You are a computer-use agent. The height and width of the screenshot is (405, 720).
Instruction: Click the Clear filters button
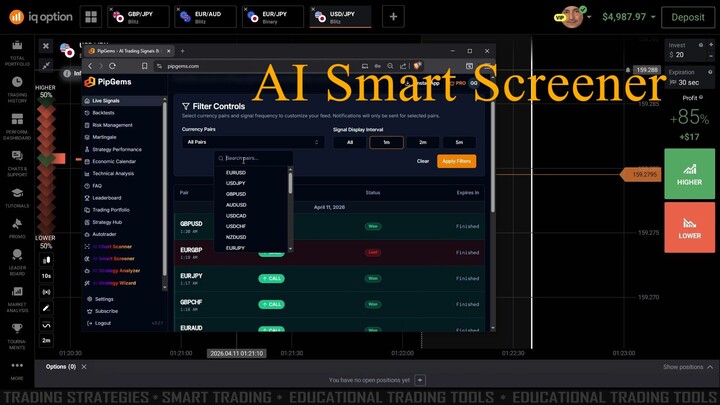423,161
